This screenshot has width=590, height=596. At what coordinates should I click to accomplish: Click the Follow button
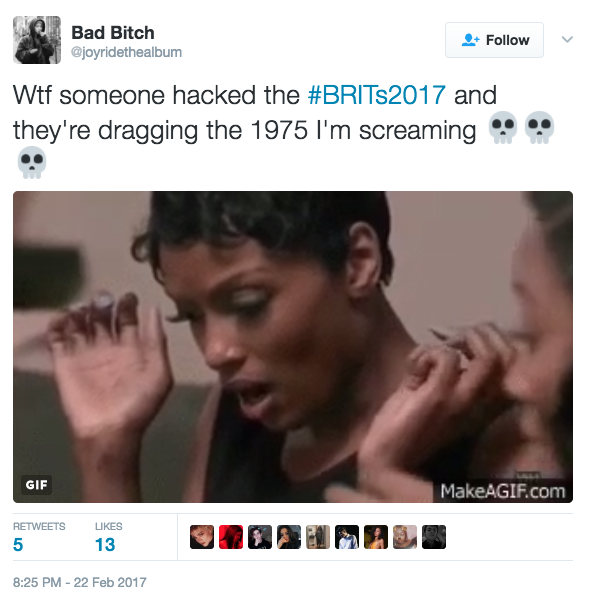(x=494, y=40)
